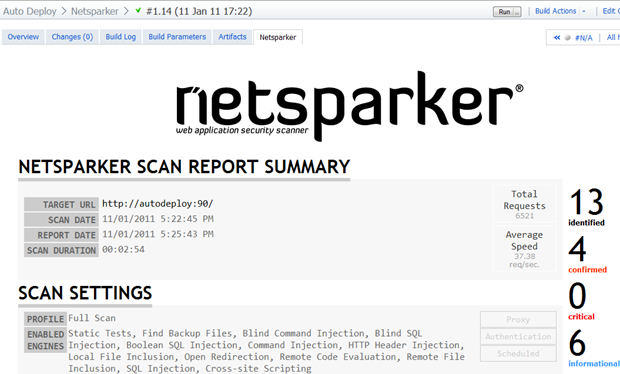
Task: Open the Build Log tab
Action: (x=121, y=37)
